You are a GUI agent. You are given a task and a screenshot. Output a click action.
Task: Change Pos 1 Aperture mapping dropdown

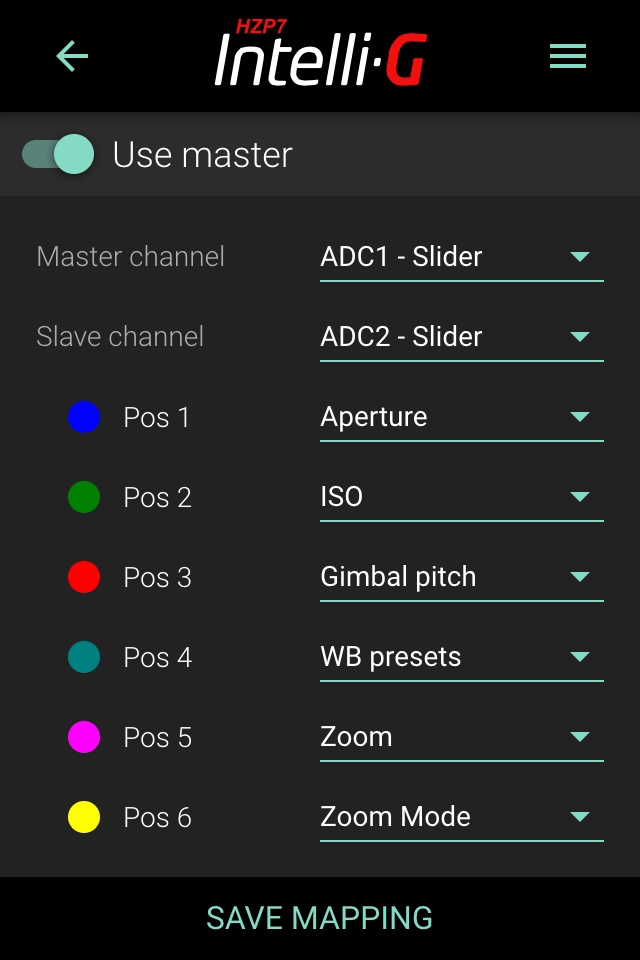461,417
